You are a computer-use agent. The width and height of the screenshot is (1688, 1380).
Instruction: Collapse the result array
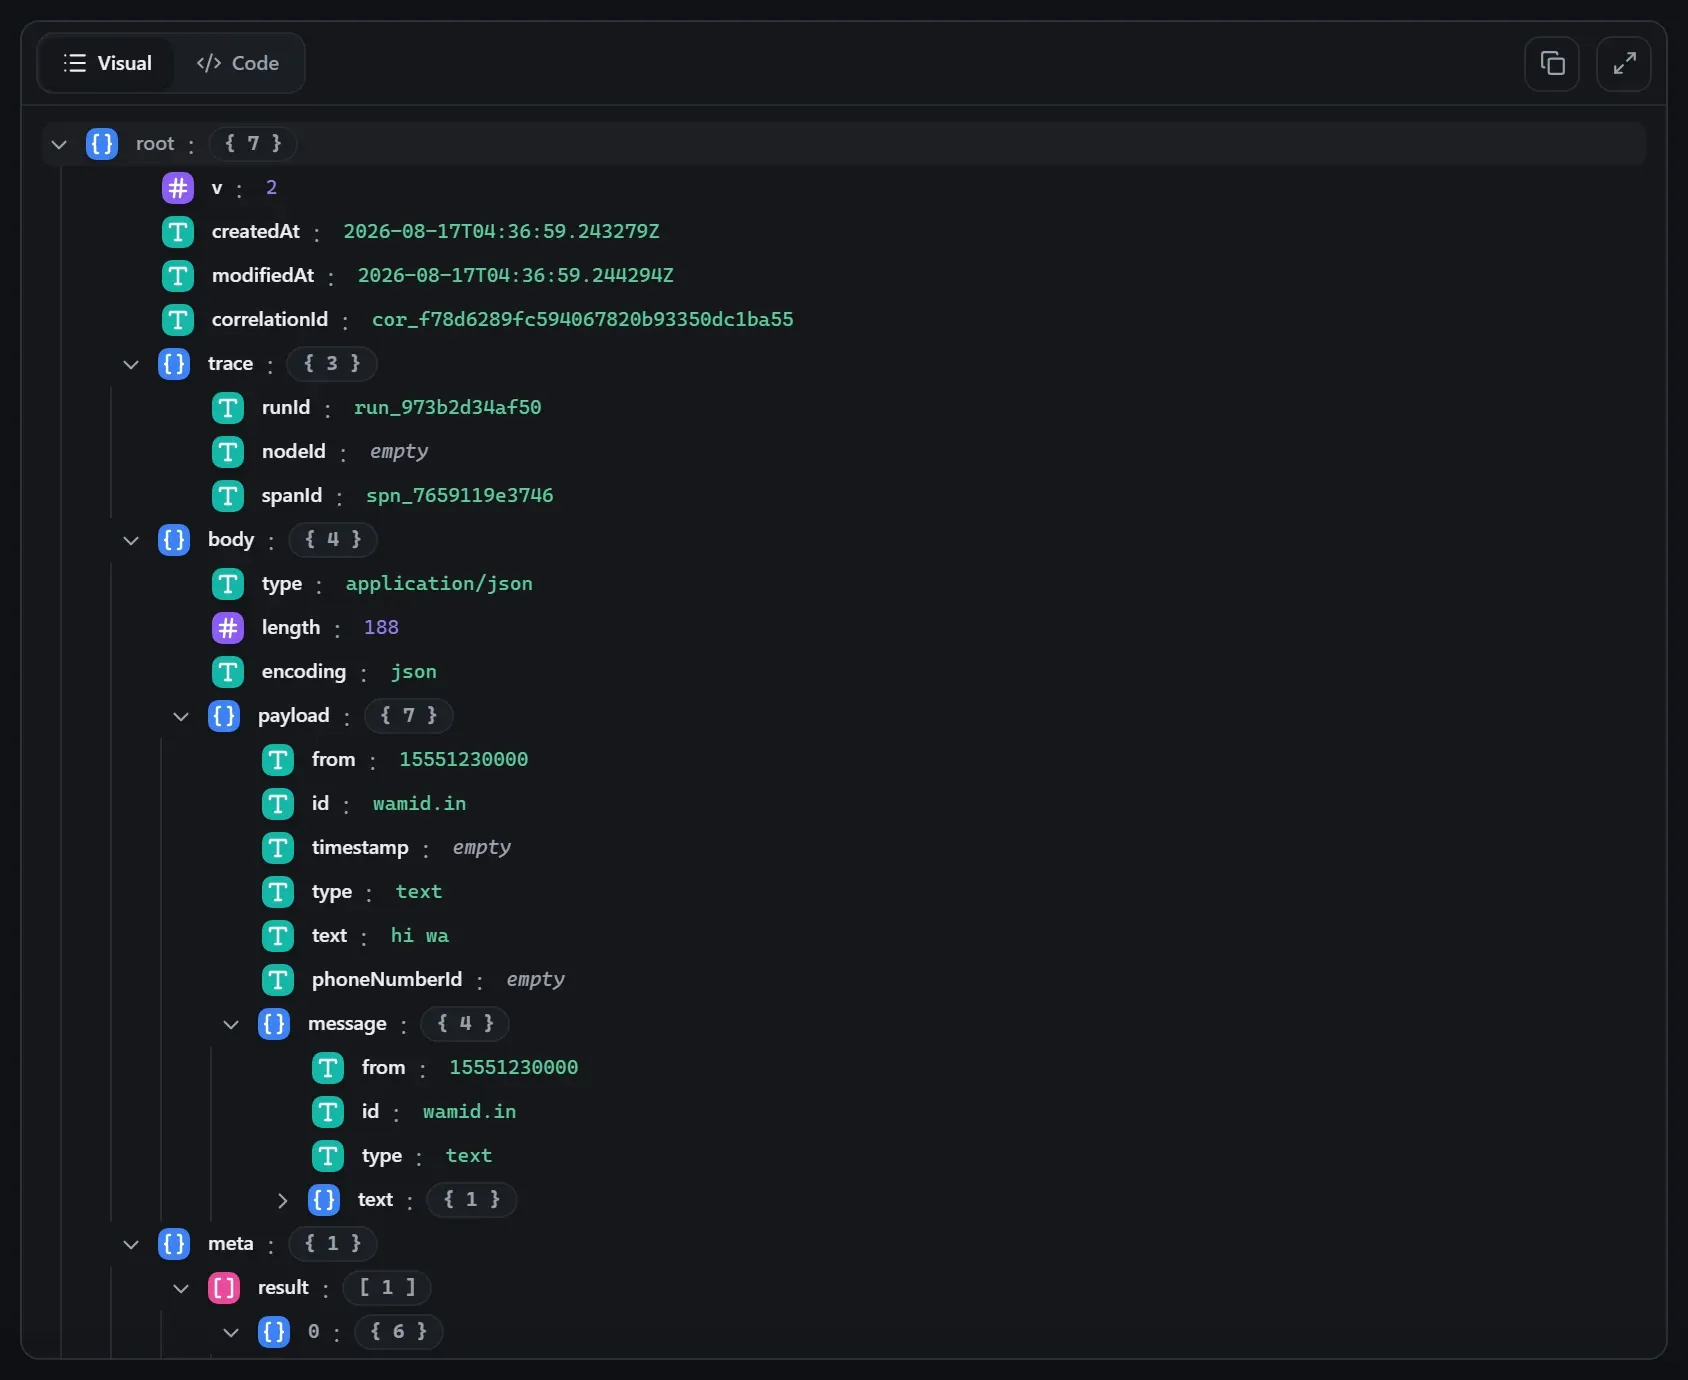click(181, 1288)
